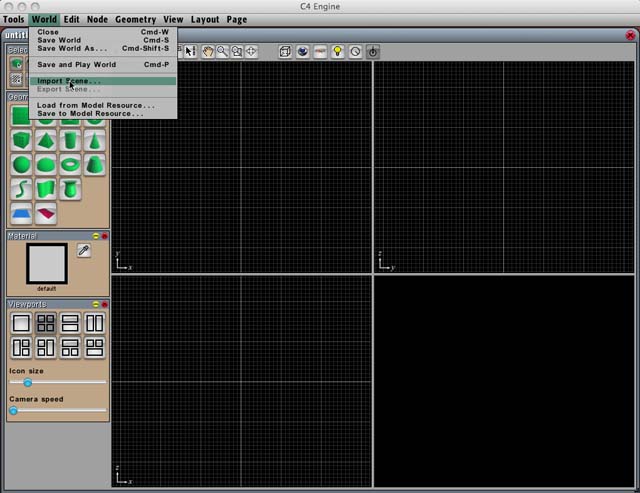This screenshot has height=493, width=640.
Task: Select Save and Play World
Action: coord(76,65)
